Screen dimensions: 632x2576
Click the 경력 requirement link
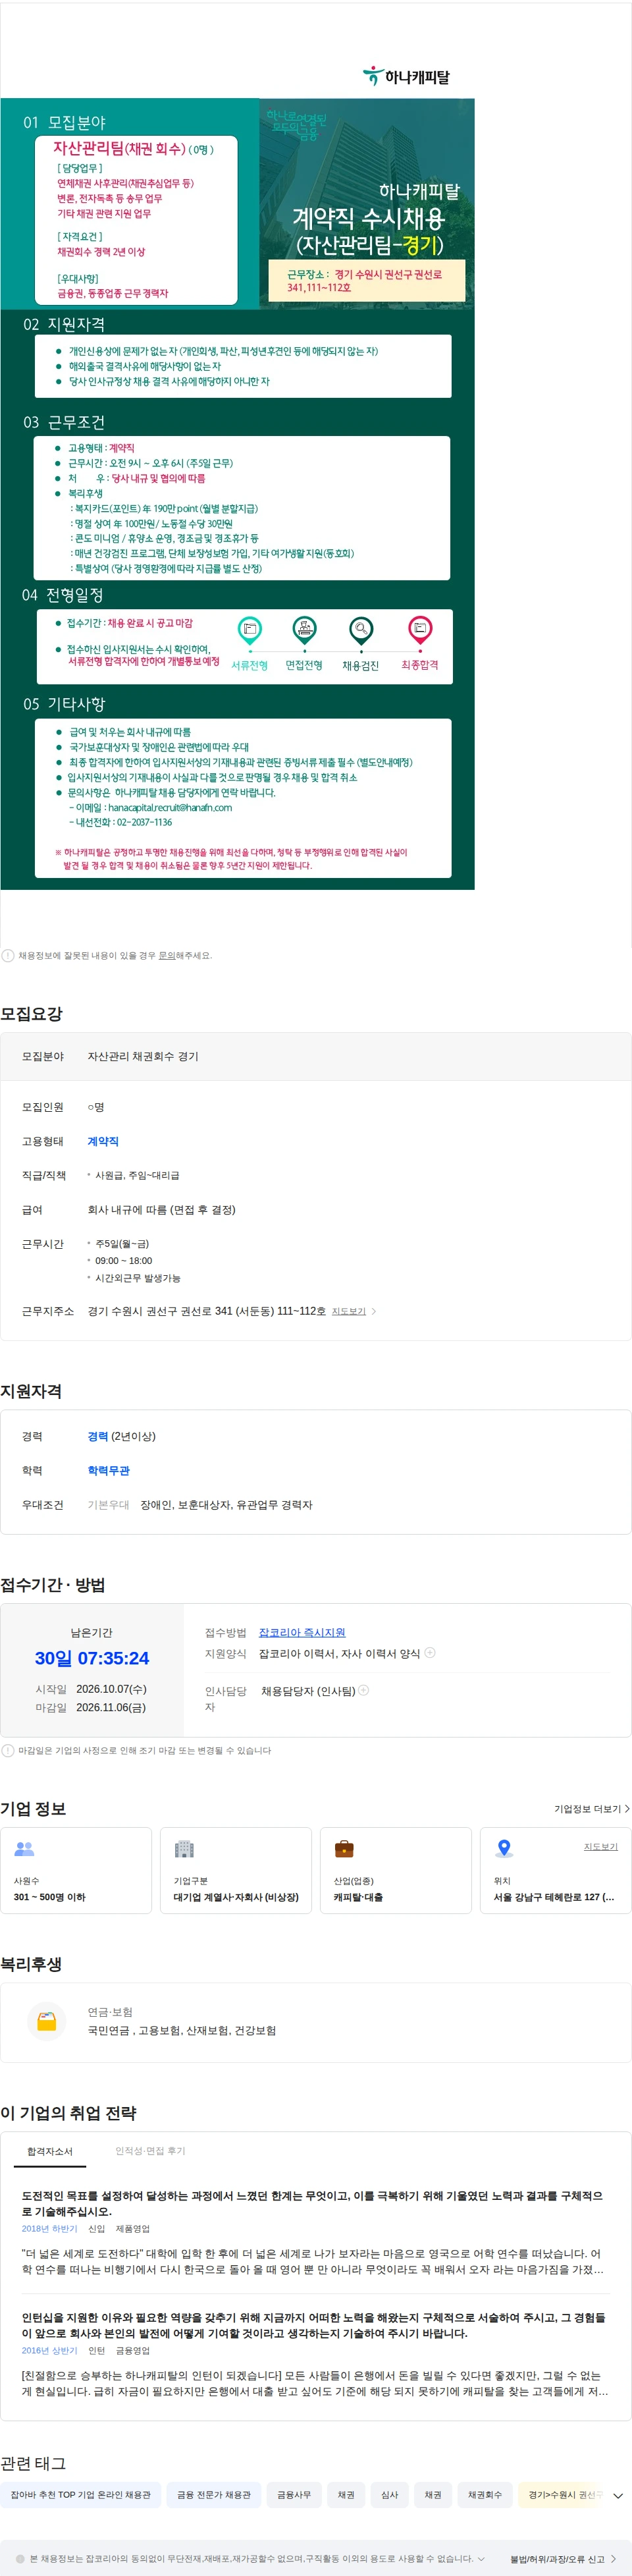click(98, 1436)
